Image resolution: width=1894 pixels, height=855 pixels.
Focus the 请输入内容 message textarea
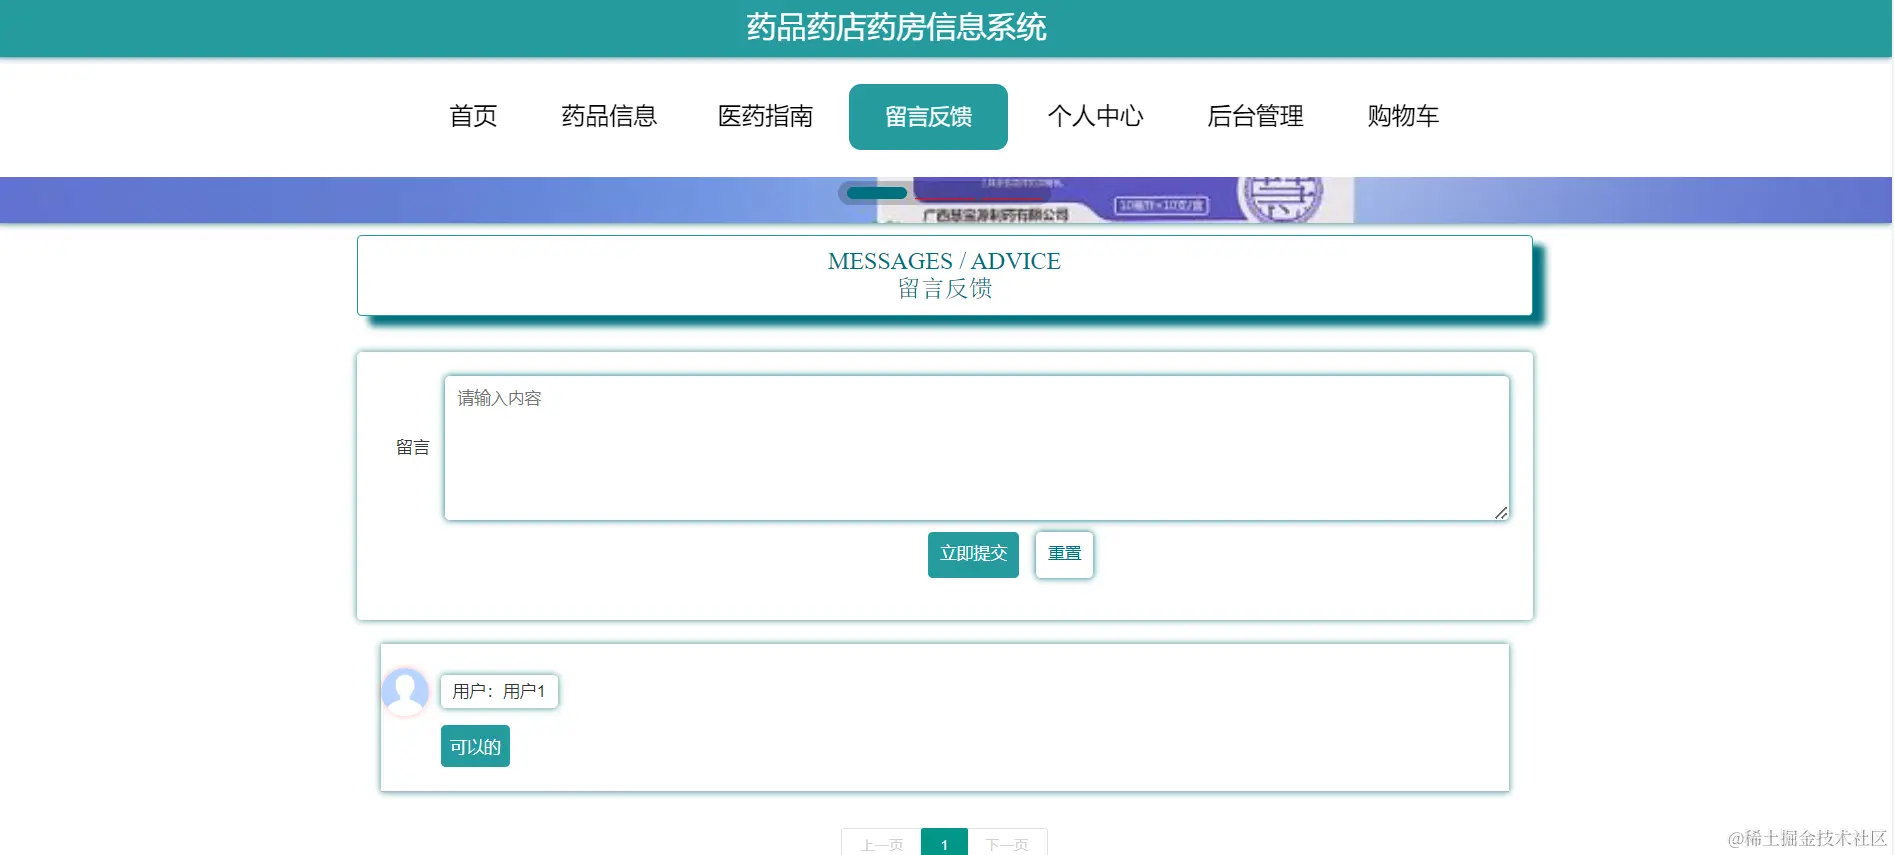pos(976,448)
